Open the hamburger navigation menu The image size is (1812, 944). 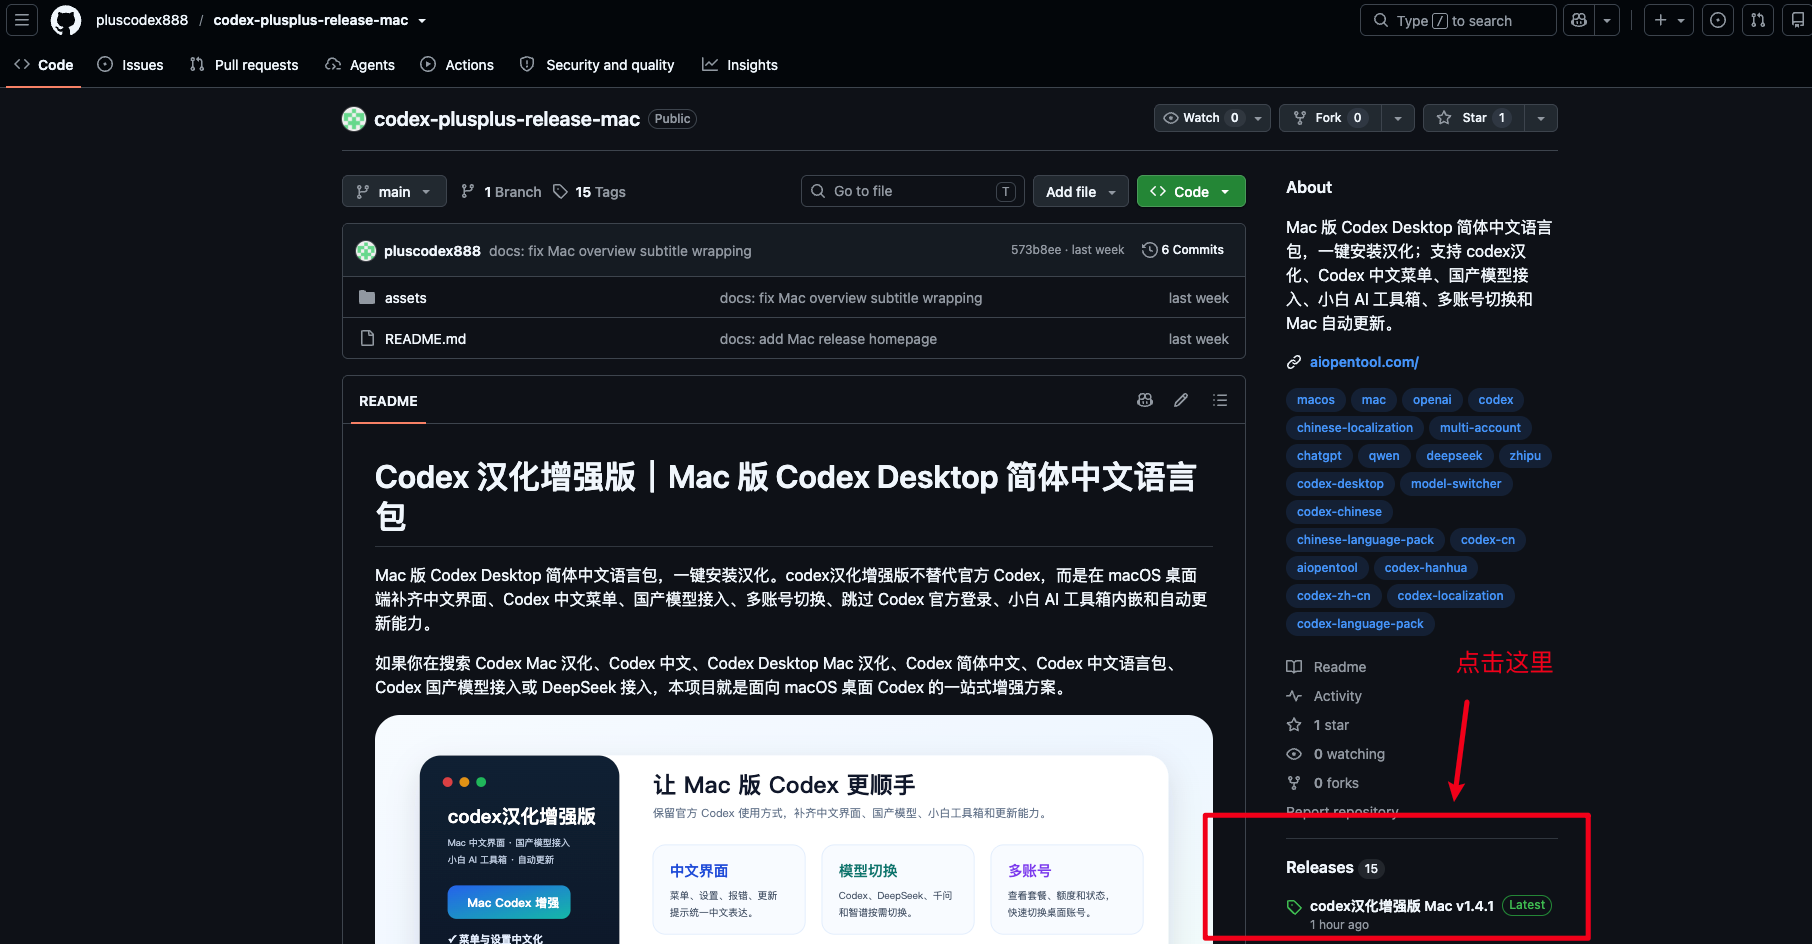coord(22,20)
